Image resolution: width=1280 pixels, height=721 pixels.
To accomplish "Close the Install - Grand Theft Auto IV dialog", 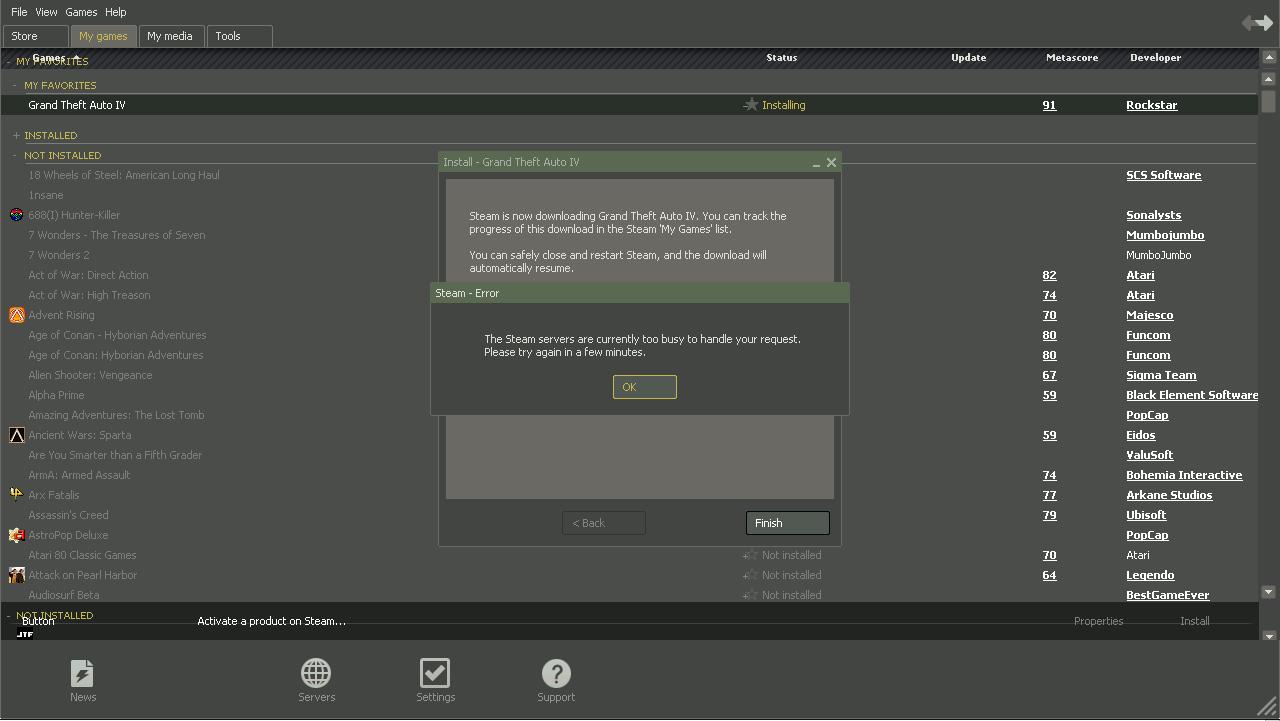I will click(831, 163).
